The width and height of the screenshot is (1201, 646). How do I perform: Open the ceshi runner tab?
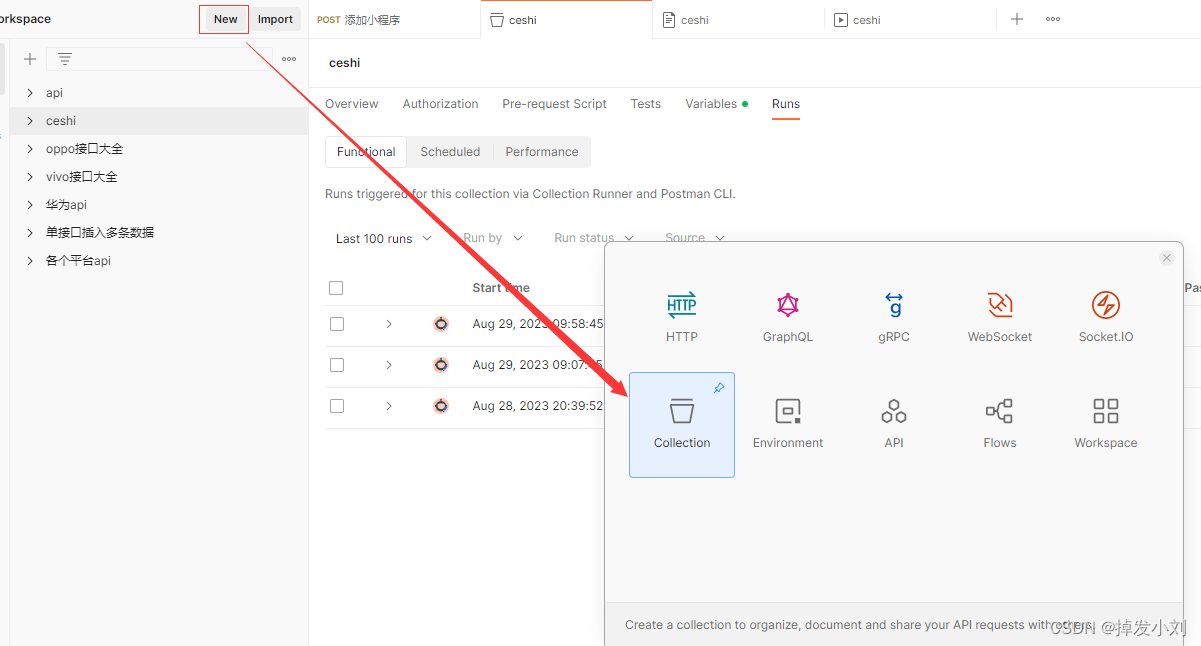click(x=911, y=20)
